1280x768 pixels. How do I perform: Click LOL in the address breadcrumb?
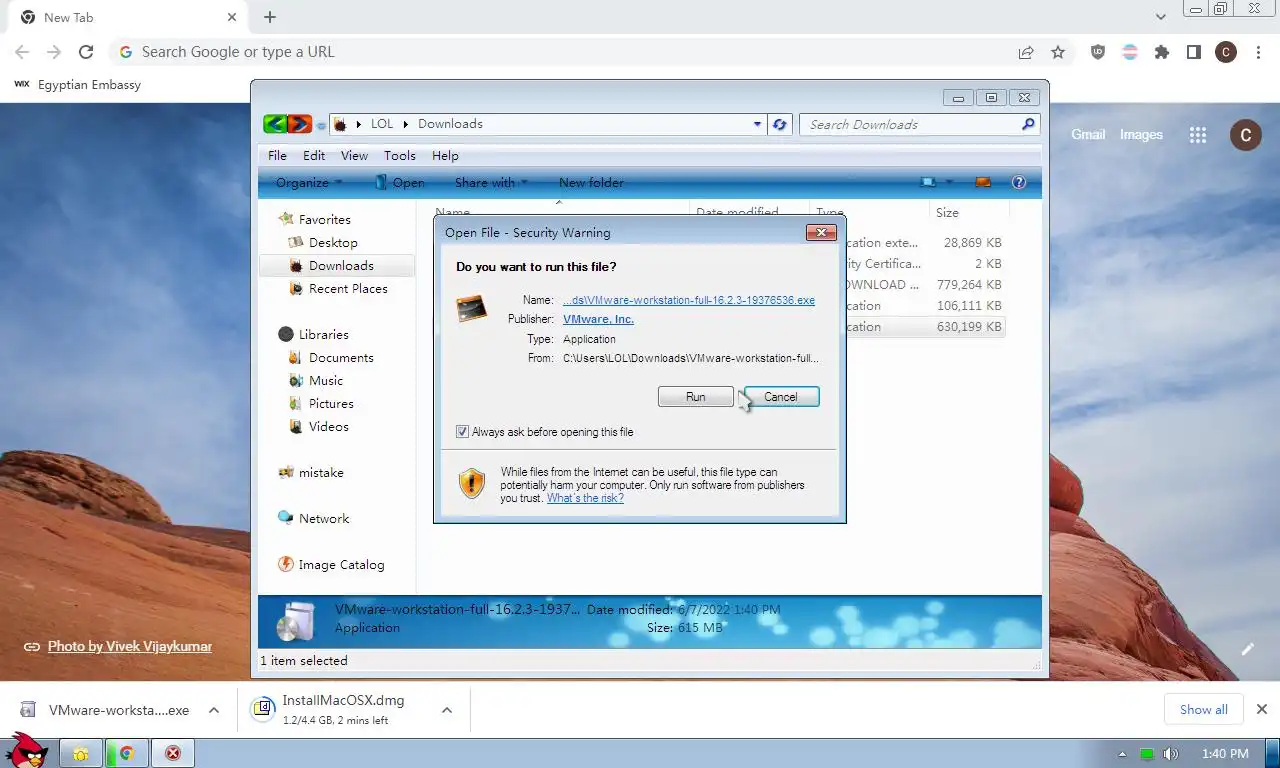click(382, 124)
